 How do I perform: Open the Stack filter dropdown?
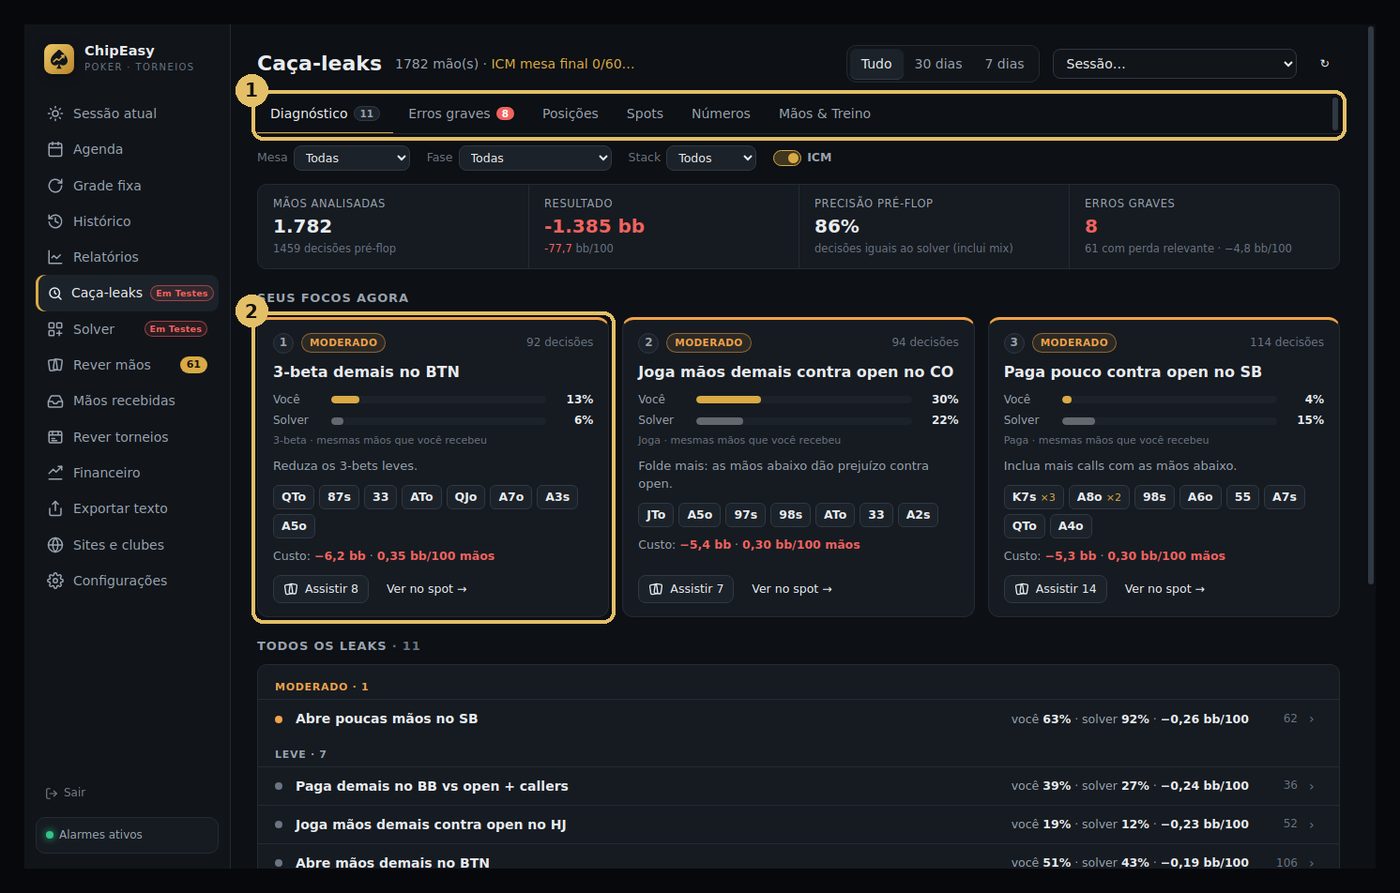tap(711, 158)
